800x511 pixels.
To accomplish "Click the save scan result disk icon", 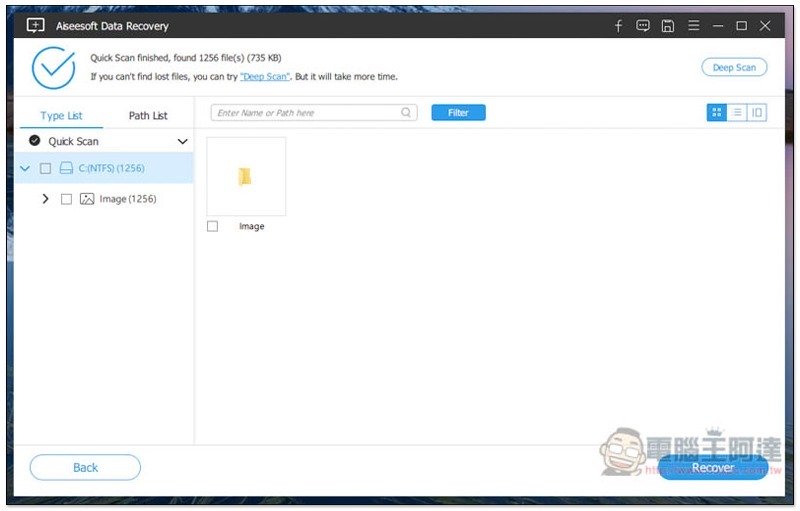I will tap(667, 26).
